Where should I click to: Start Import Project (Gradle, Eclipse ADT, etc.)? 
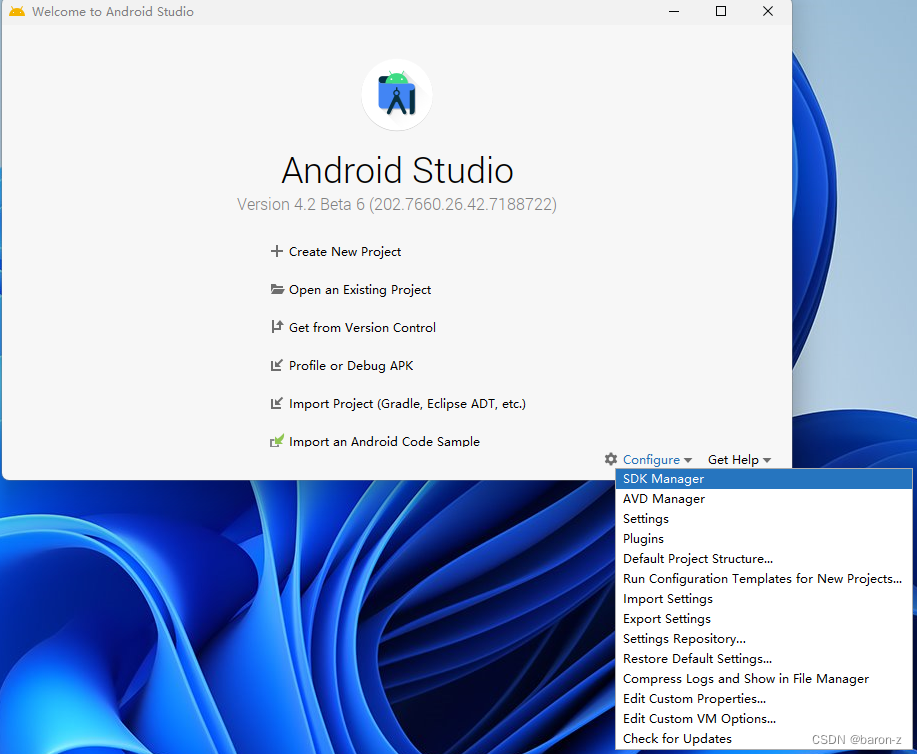pyautogui.click(x=407, y=404)
